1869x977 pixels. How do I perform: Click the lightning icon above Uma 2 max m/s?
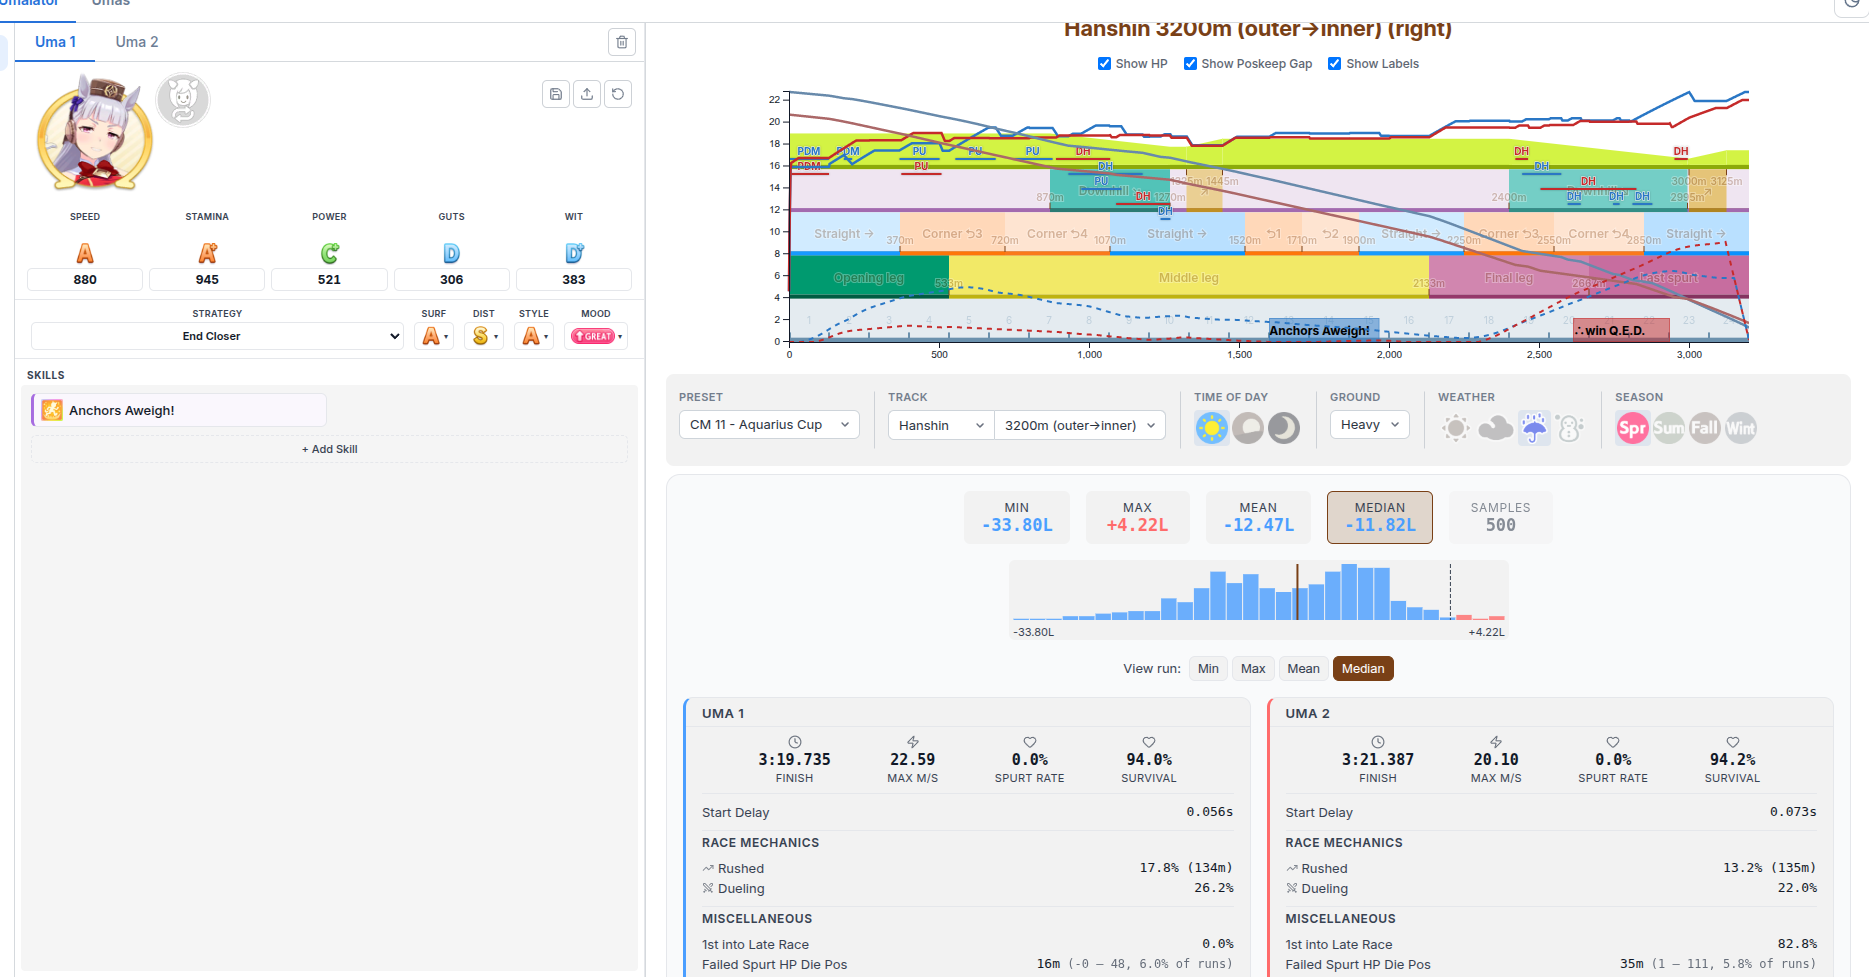click(1496, 742)
